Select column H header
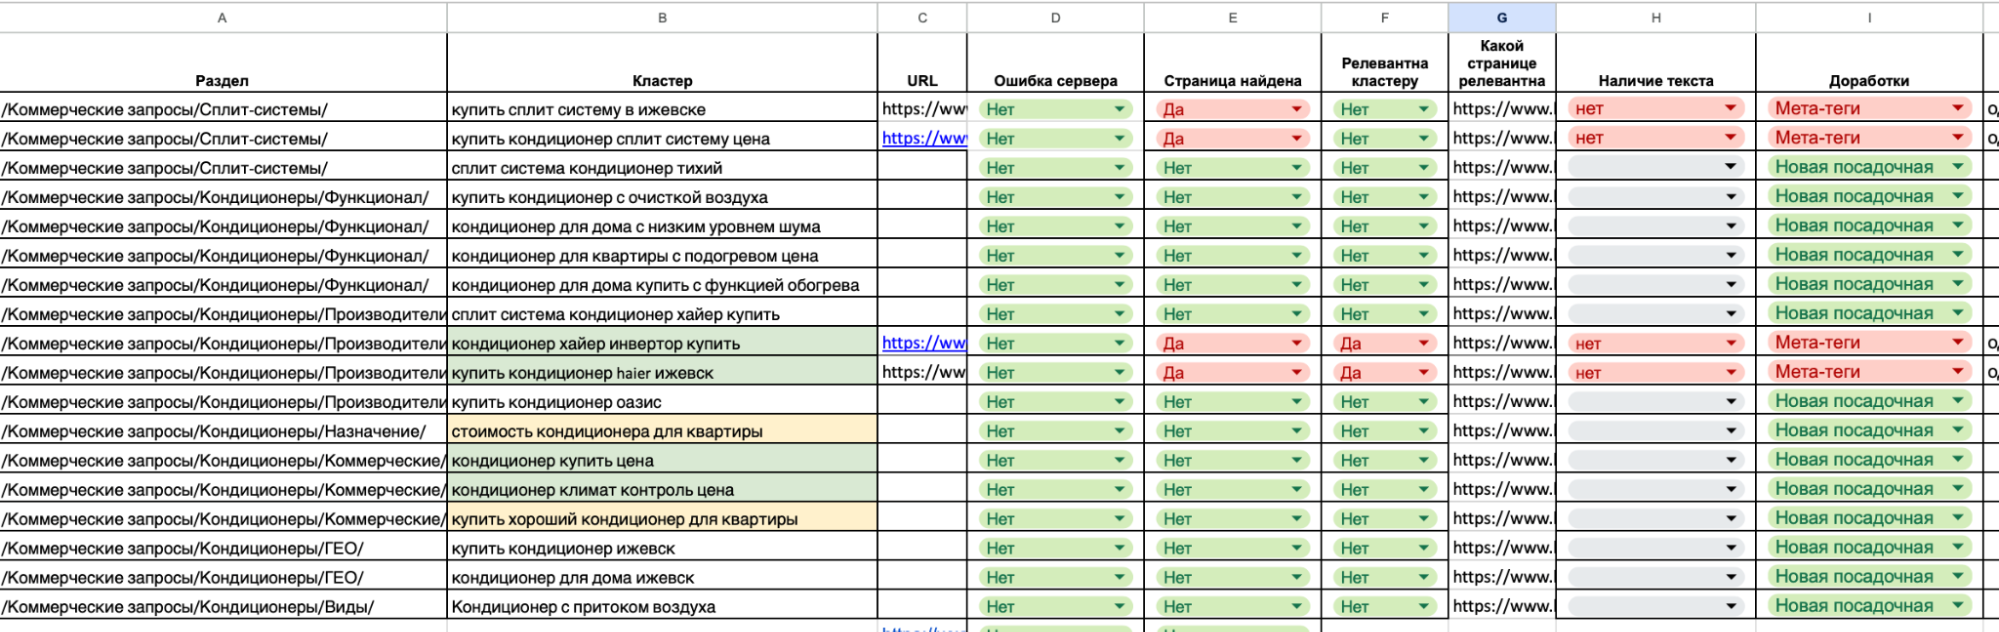This screenshot has width=1999, height=632. click(1655, 17)
